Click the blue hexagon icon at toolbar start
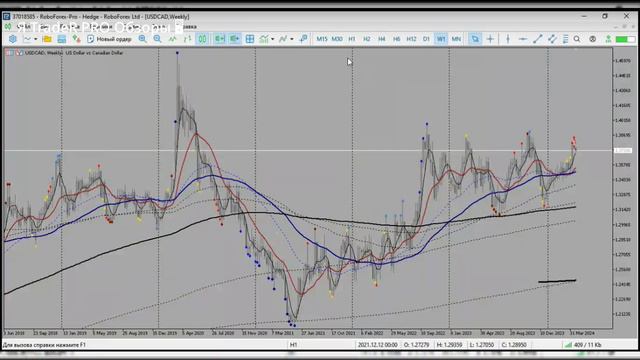Image resolution: width=640 pixels, height=360 pixels. [x=13, y=39]
